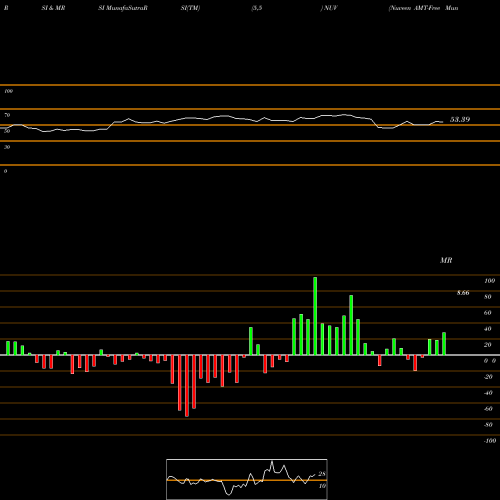Click the 'SI & MR' header text
The width and height of the screenshot is (500, 500).
coord(53,8)
